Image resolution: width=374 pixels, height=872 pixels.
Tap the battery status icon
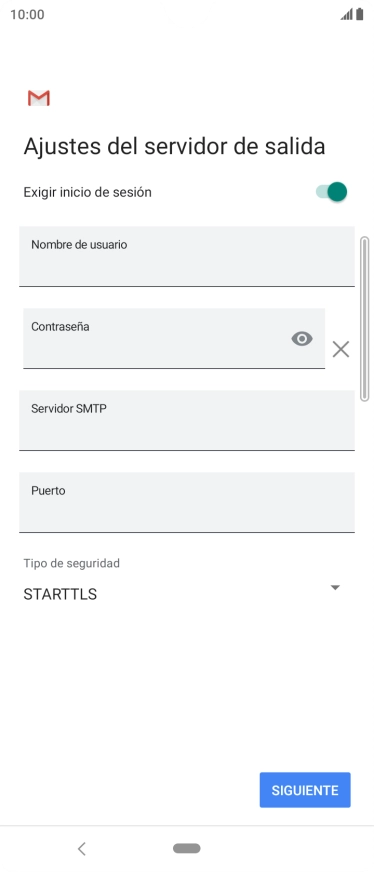pos(360,14)
